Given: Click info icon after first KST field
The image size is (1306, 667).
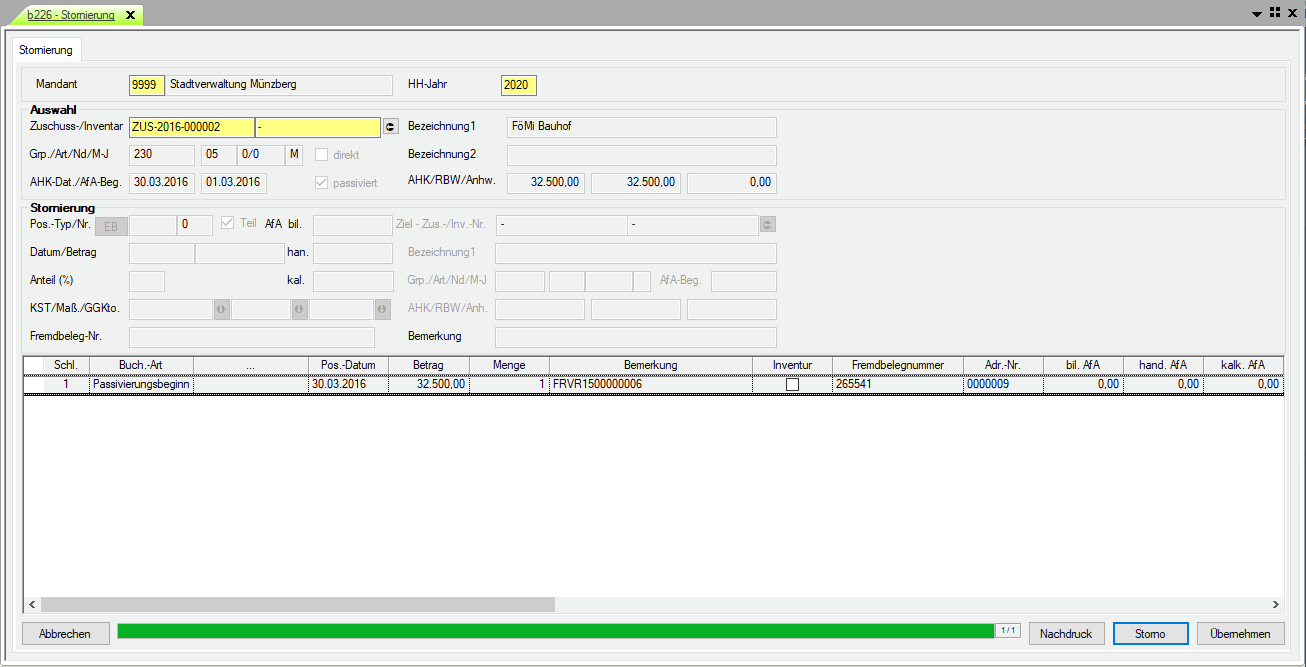Looking at the screenshot, I should (221, 310).
